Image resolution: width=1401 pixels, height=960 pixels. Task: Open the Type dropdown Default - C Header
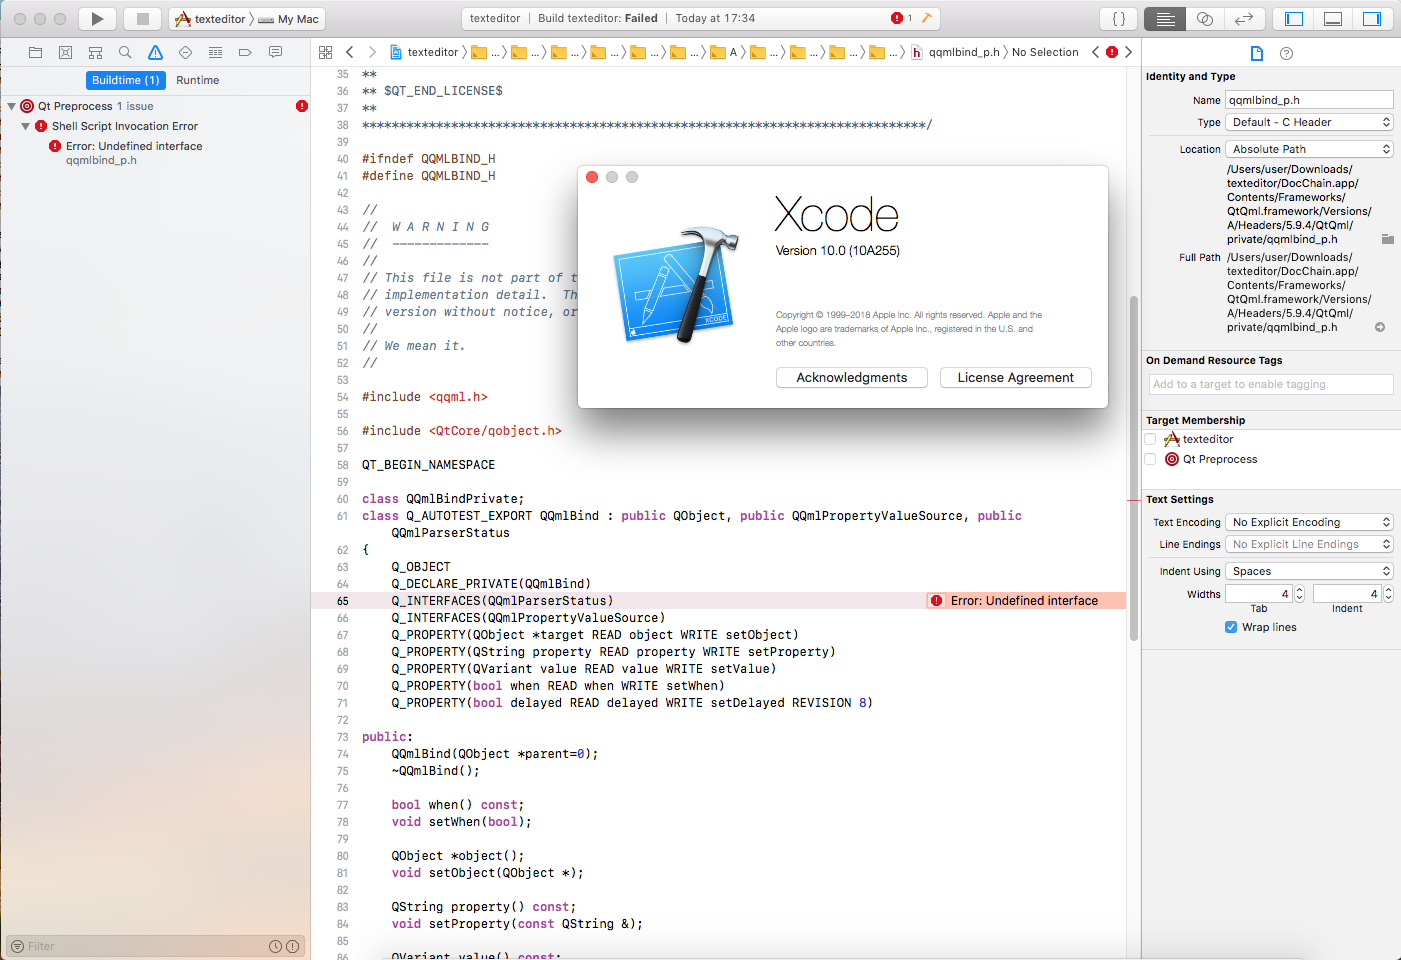(1309, 122)
